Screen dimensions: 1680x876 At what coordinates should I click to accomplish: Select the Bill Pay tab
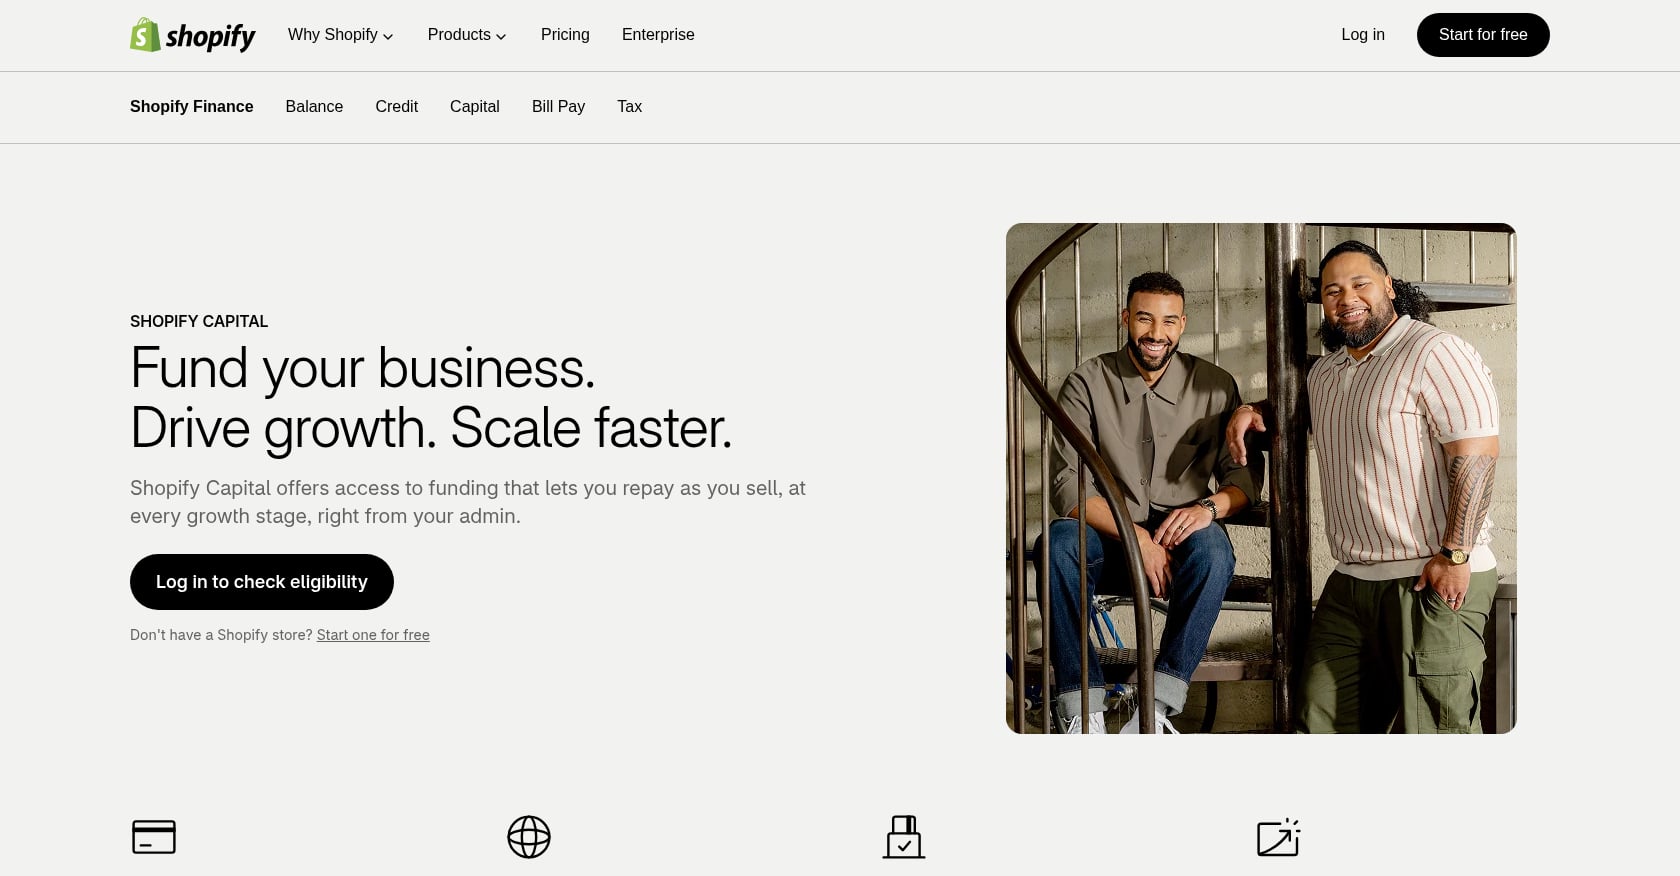(558, 107)
